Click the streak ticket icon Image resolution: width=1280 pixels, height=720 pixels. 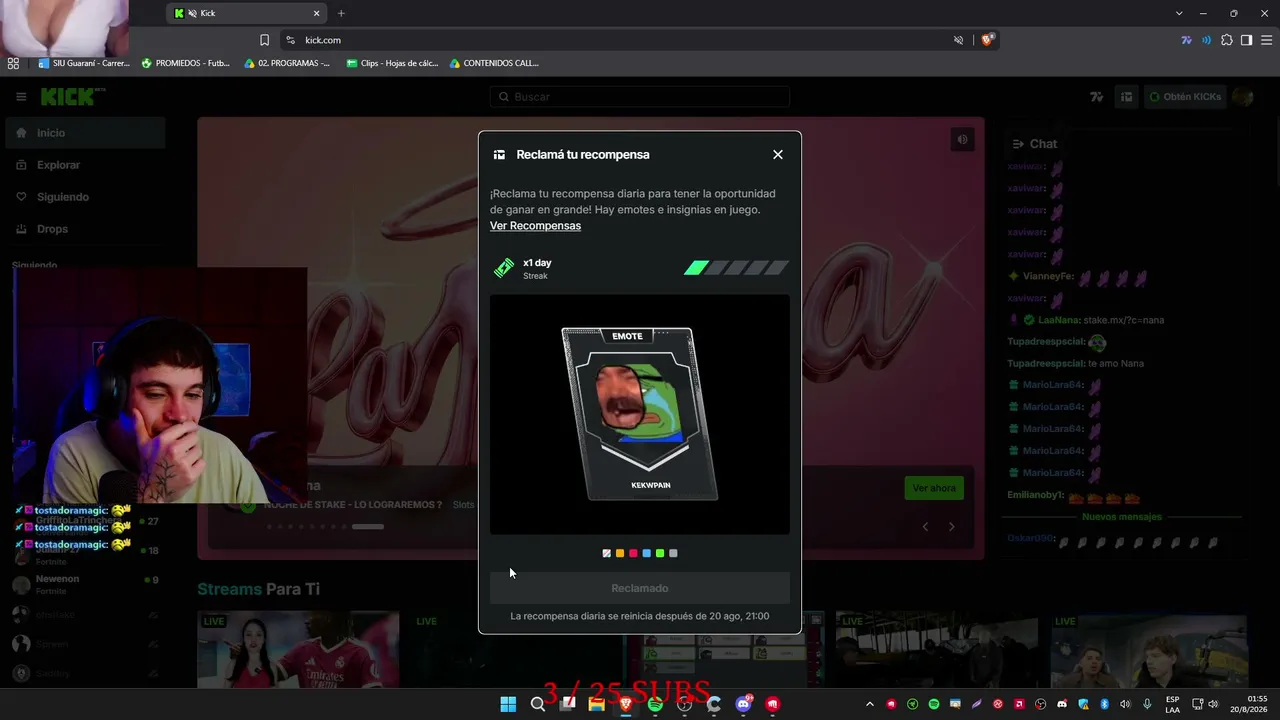point(504,268)
